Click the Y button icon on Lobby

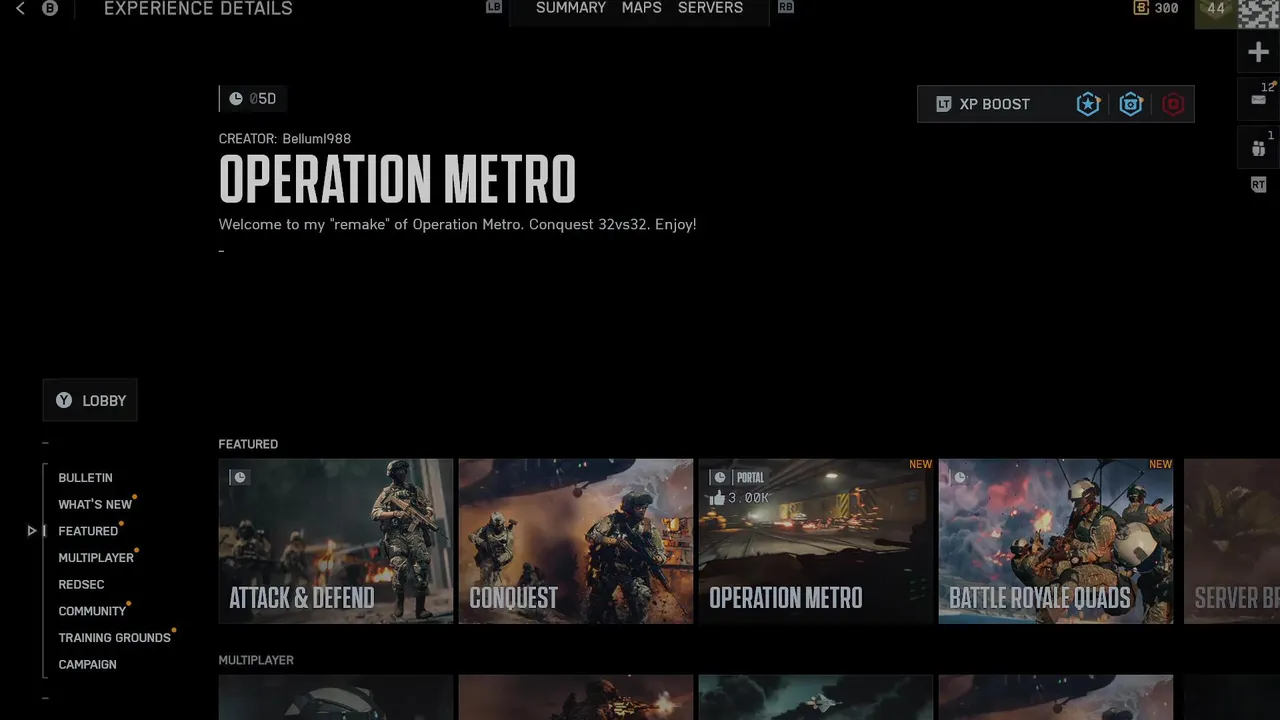64,400
